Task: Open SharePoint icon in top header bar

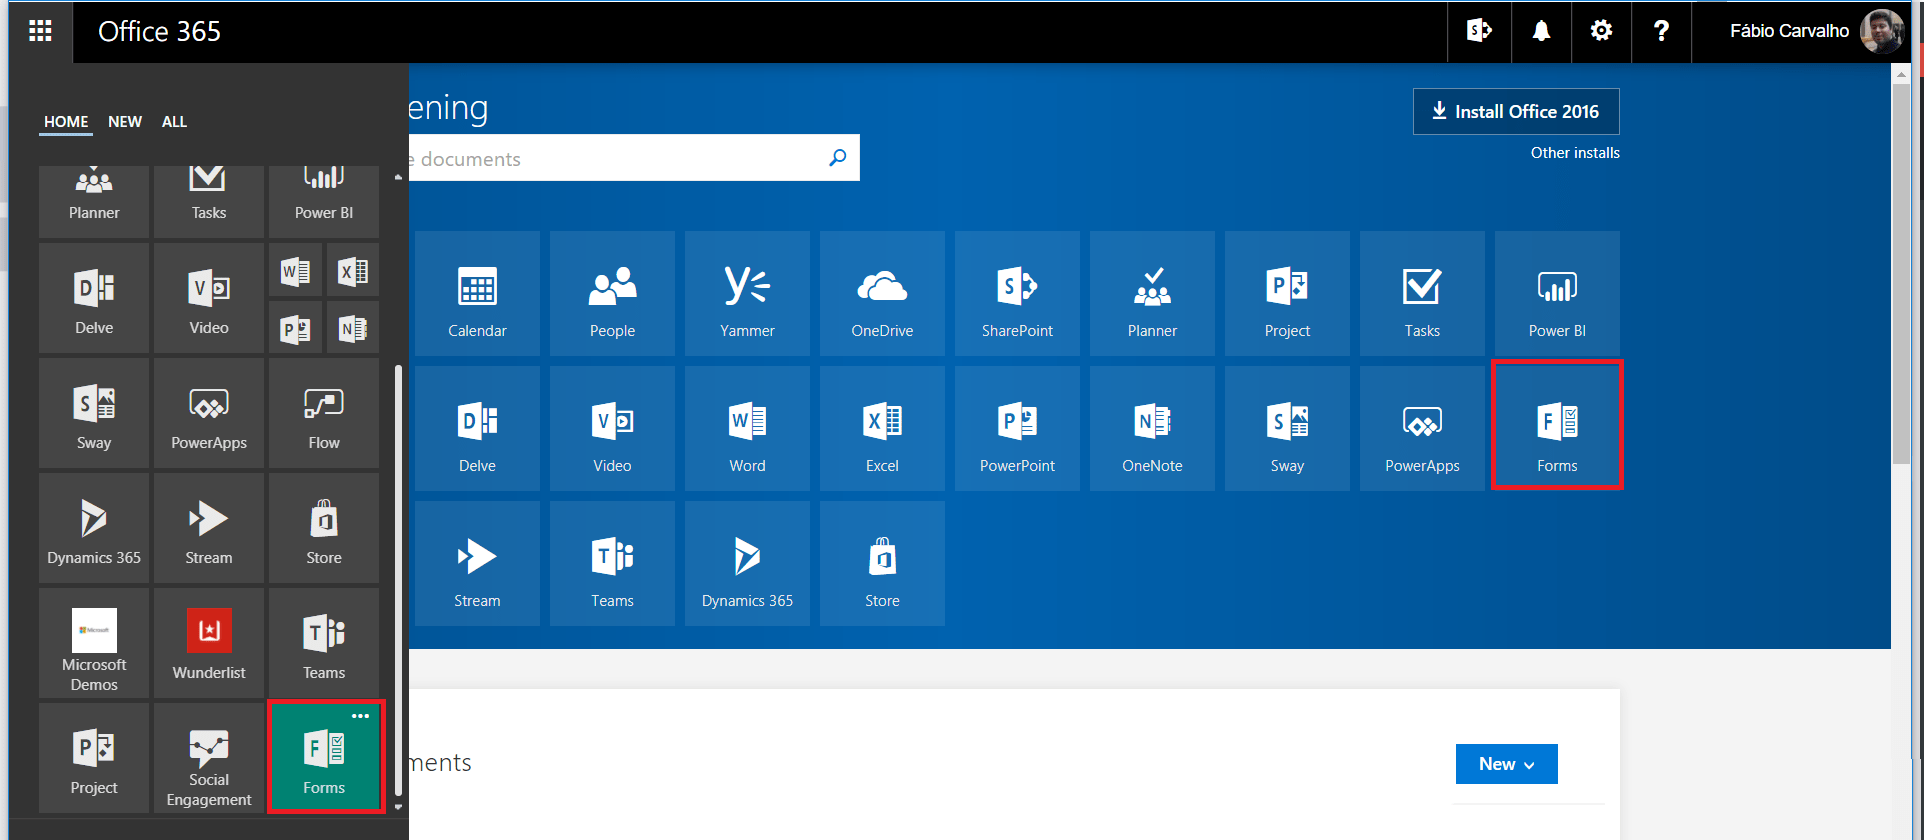Action: (x=1479, y=31)
